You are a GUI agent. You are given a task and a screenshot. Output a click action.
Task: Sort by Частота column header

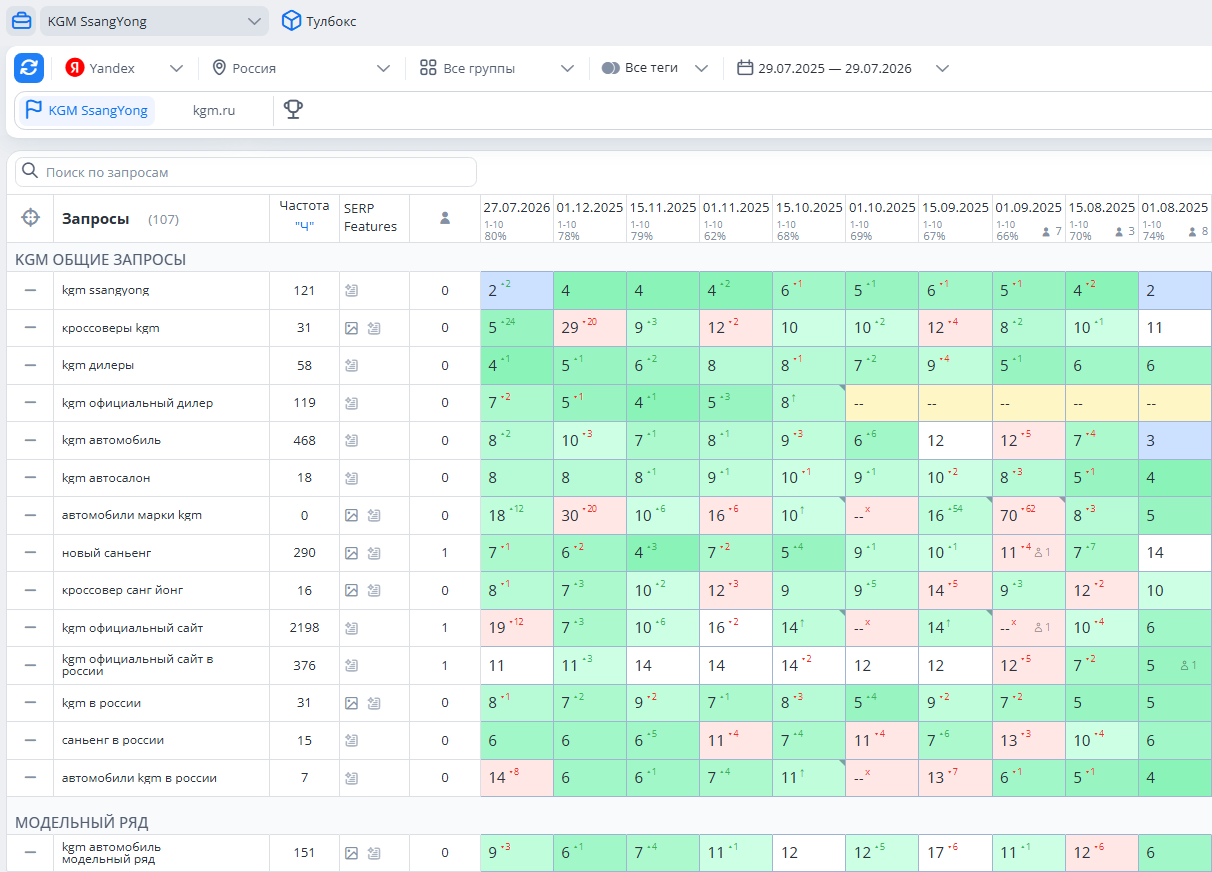coord(304,205)
